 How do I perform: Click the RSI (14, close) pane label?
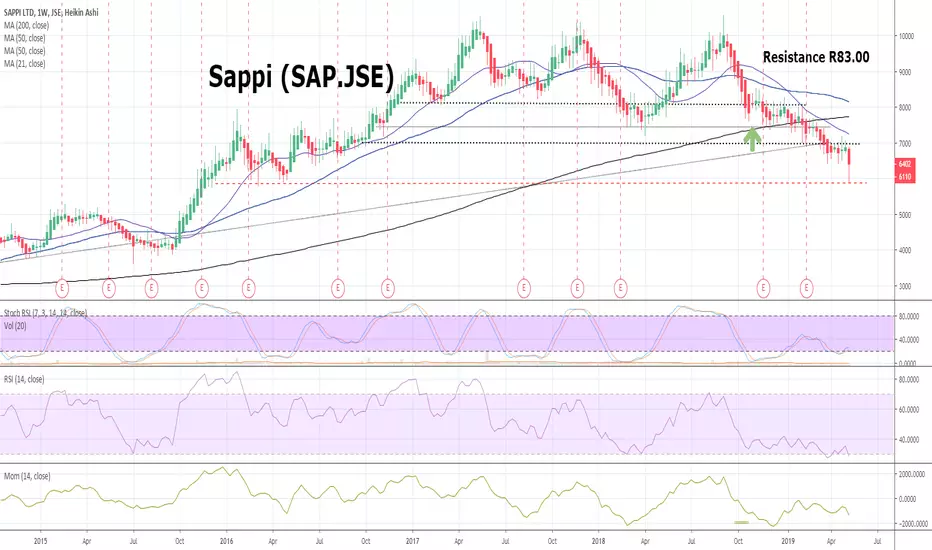pyautogui.click(x=24, y=379)
